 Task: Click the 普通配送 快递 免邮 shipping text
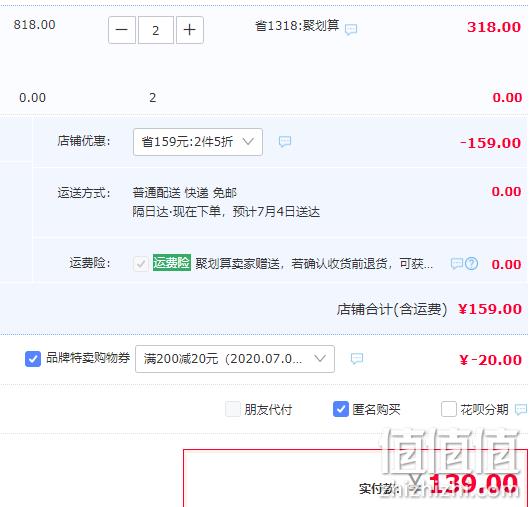coord(185,193)
